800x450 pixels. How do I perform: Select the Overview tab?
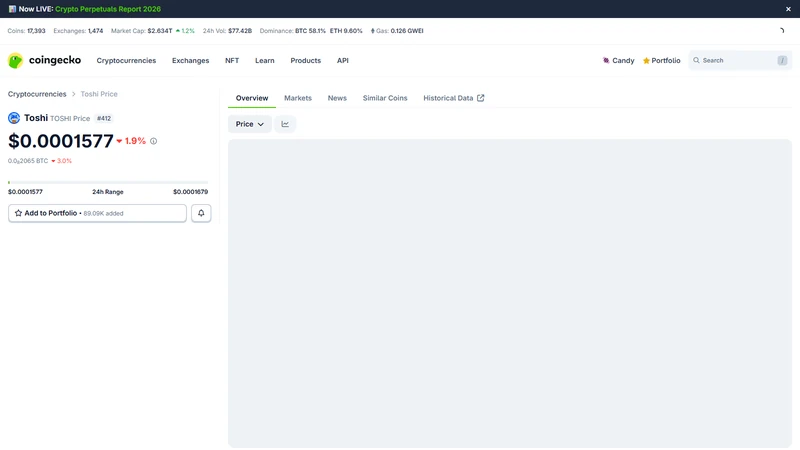click(252, 98)
